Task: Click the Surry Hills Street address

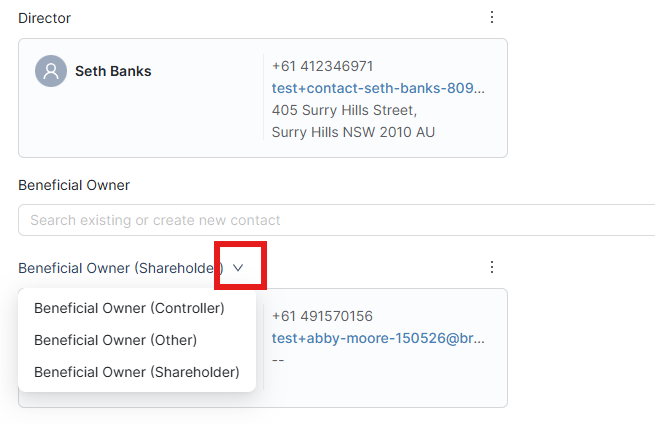Action: point(344,110)
